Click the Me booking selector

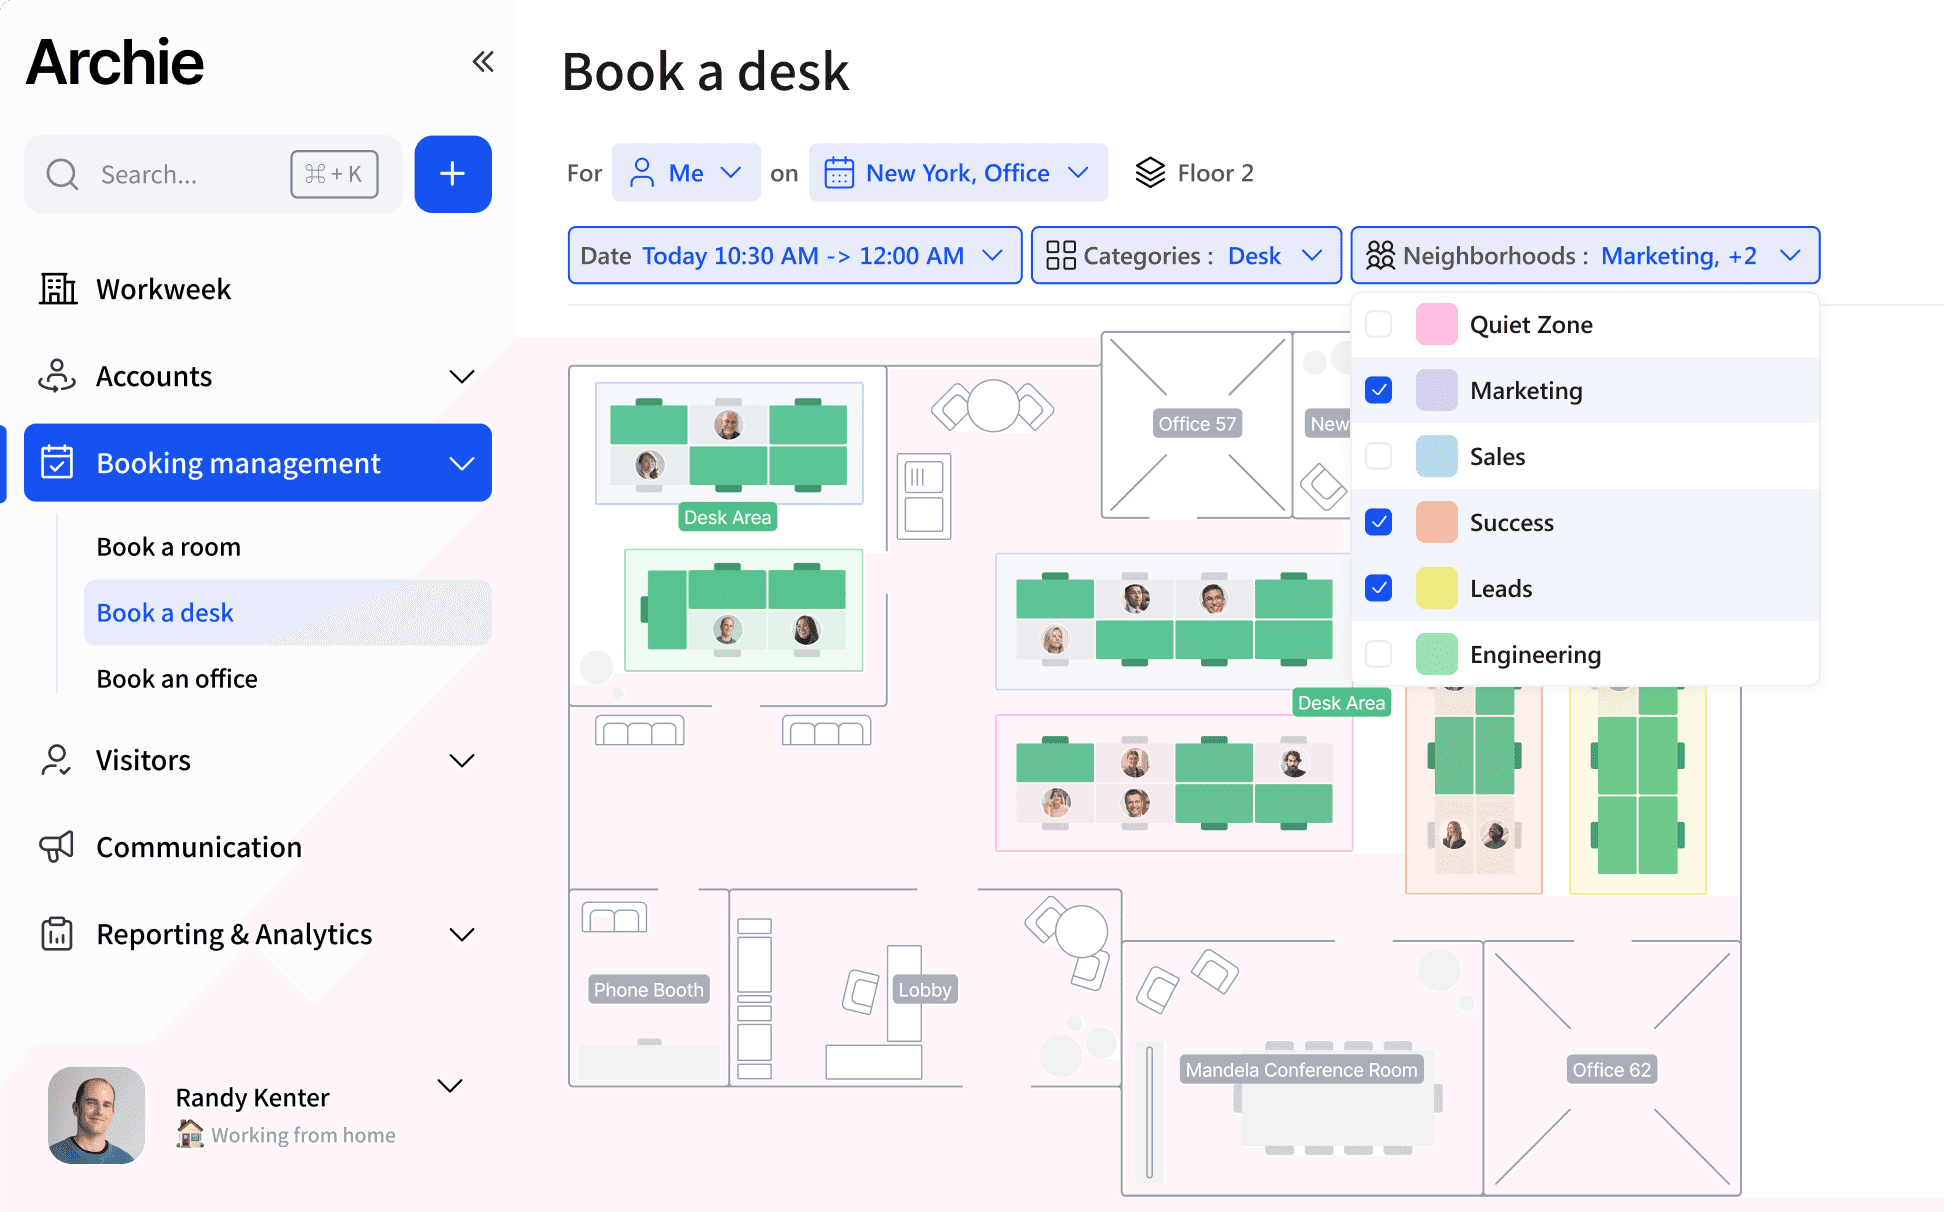pyautogui.click(x=686, y=172)
